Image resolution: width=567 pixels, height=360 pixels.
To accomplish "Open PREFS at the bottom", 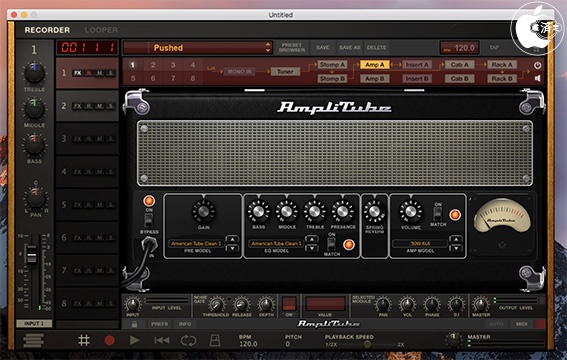I will [x=159, y=324].
